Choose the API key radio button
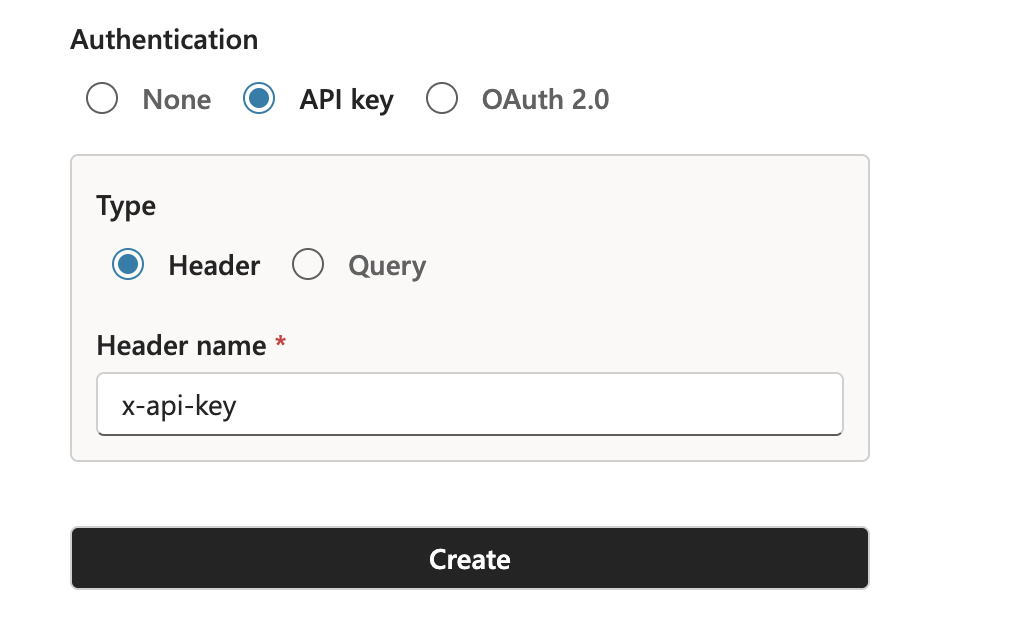Screen dimensions: 1032x642 [259, 99]
